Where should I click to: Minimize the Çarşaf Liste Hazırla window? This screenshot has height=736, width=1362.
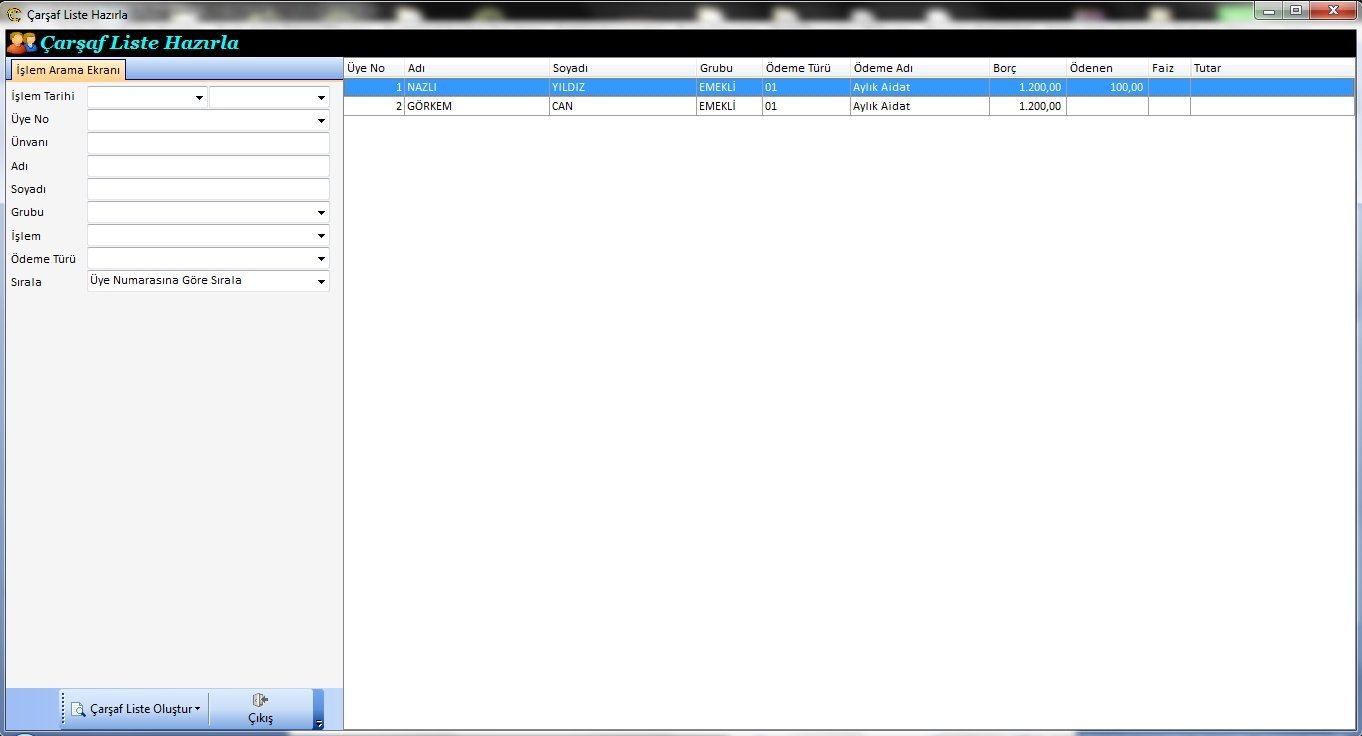1270,10
